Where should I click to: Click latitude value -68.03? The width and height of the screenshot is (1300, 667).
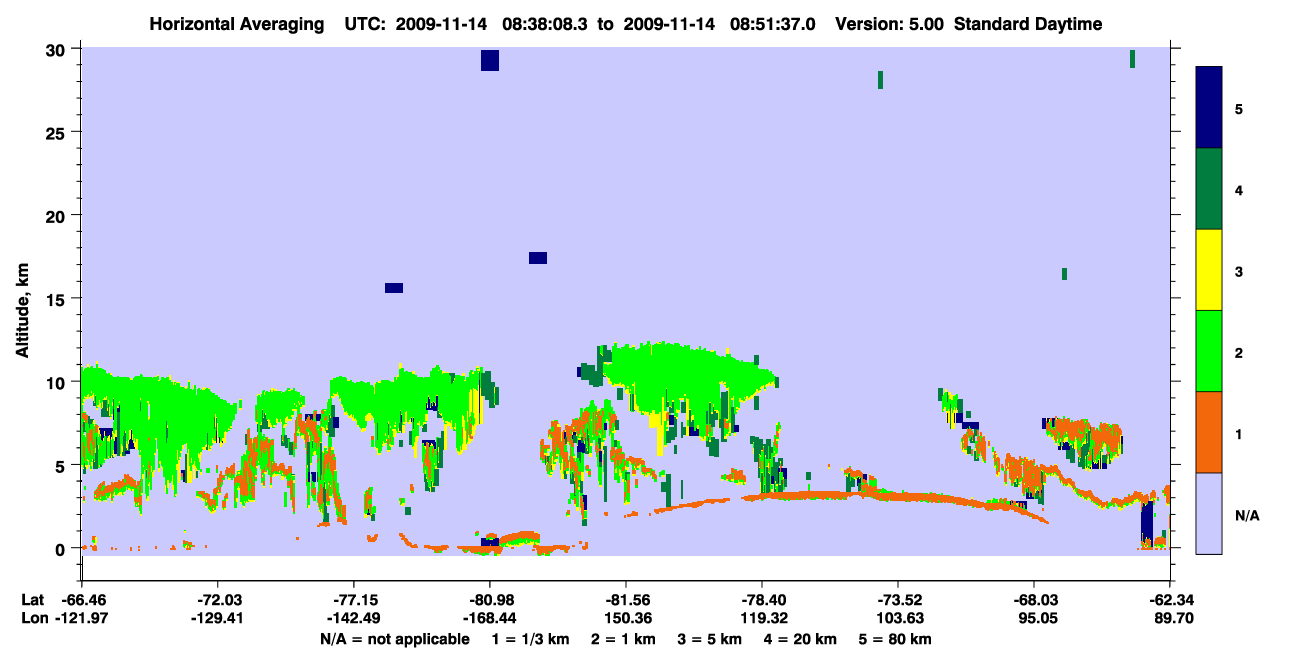(x=1033, y=600)
